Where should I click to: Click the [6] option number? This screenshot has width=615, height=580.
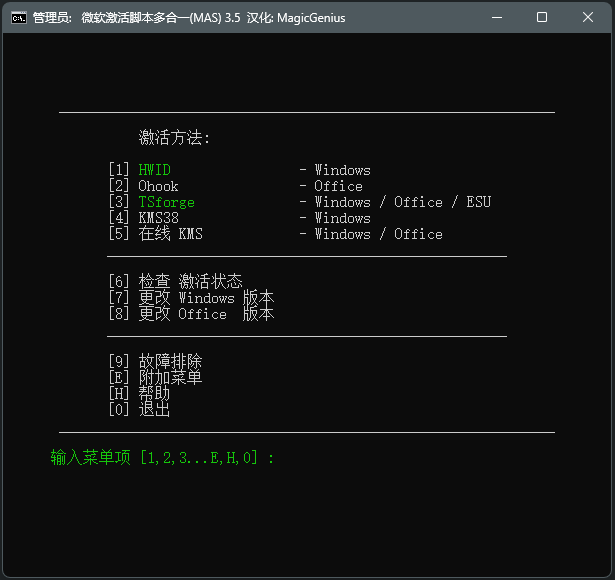[x=119, y=282]
